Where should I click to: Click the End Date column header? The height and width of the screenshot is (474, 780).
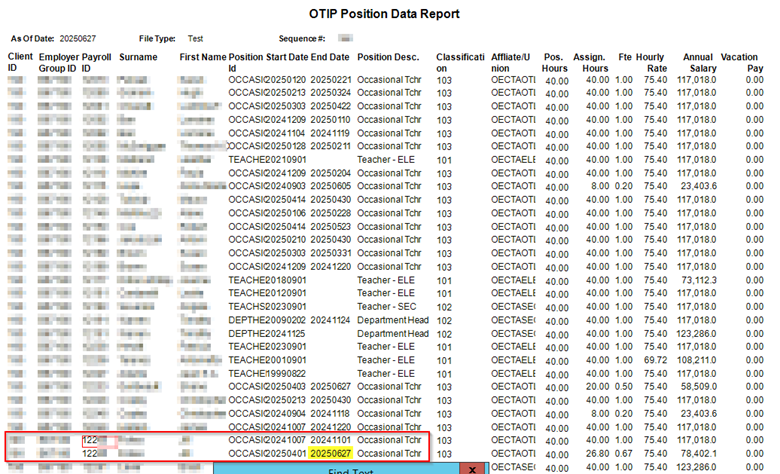point(330,57)
